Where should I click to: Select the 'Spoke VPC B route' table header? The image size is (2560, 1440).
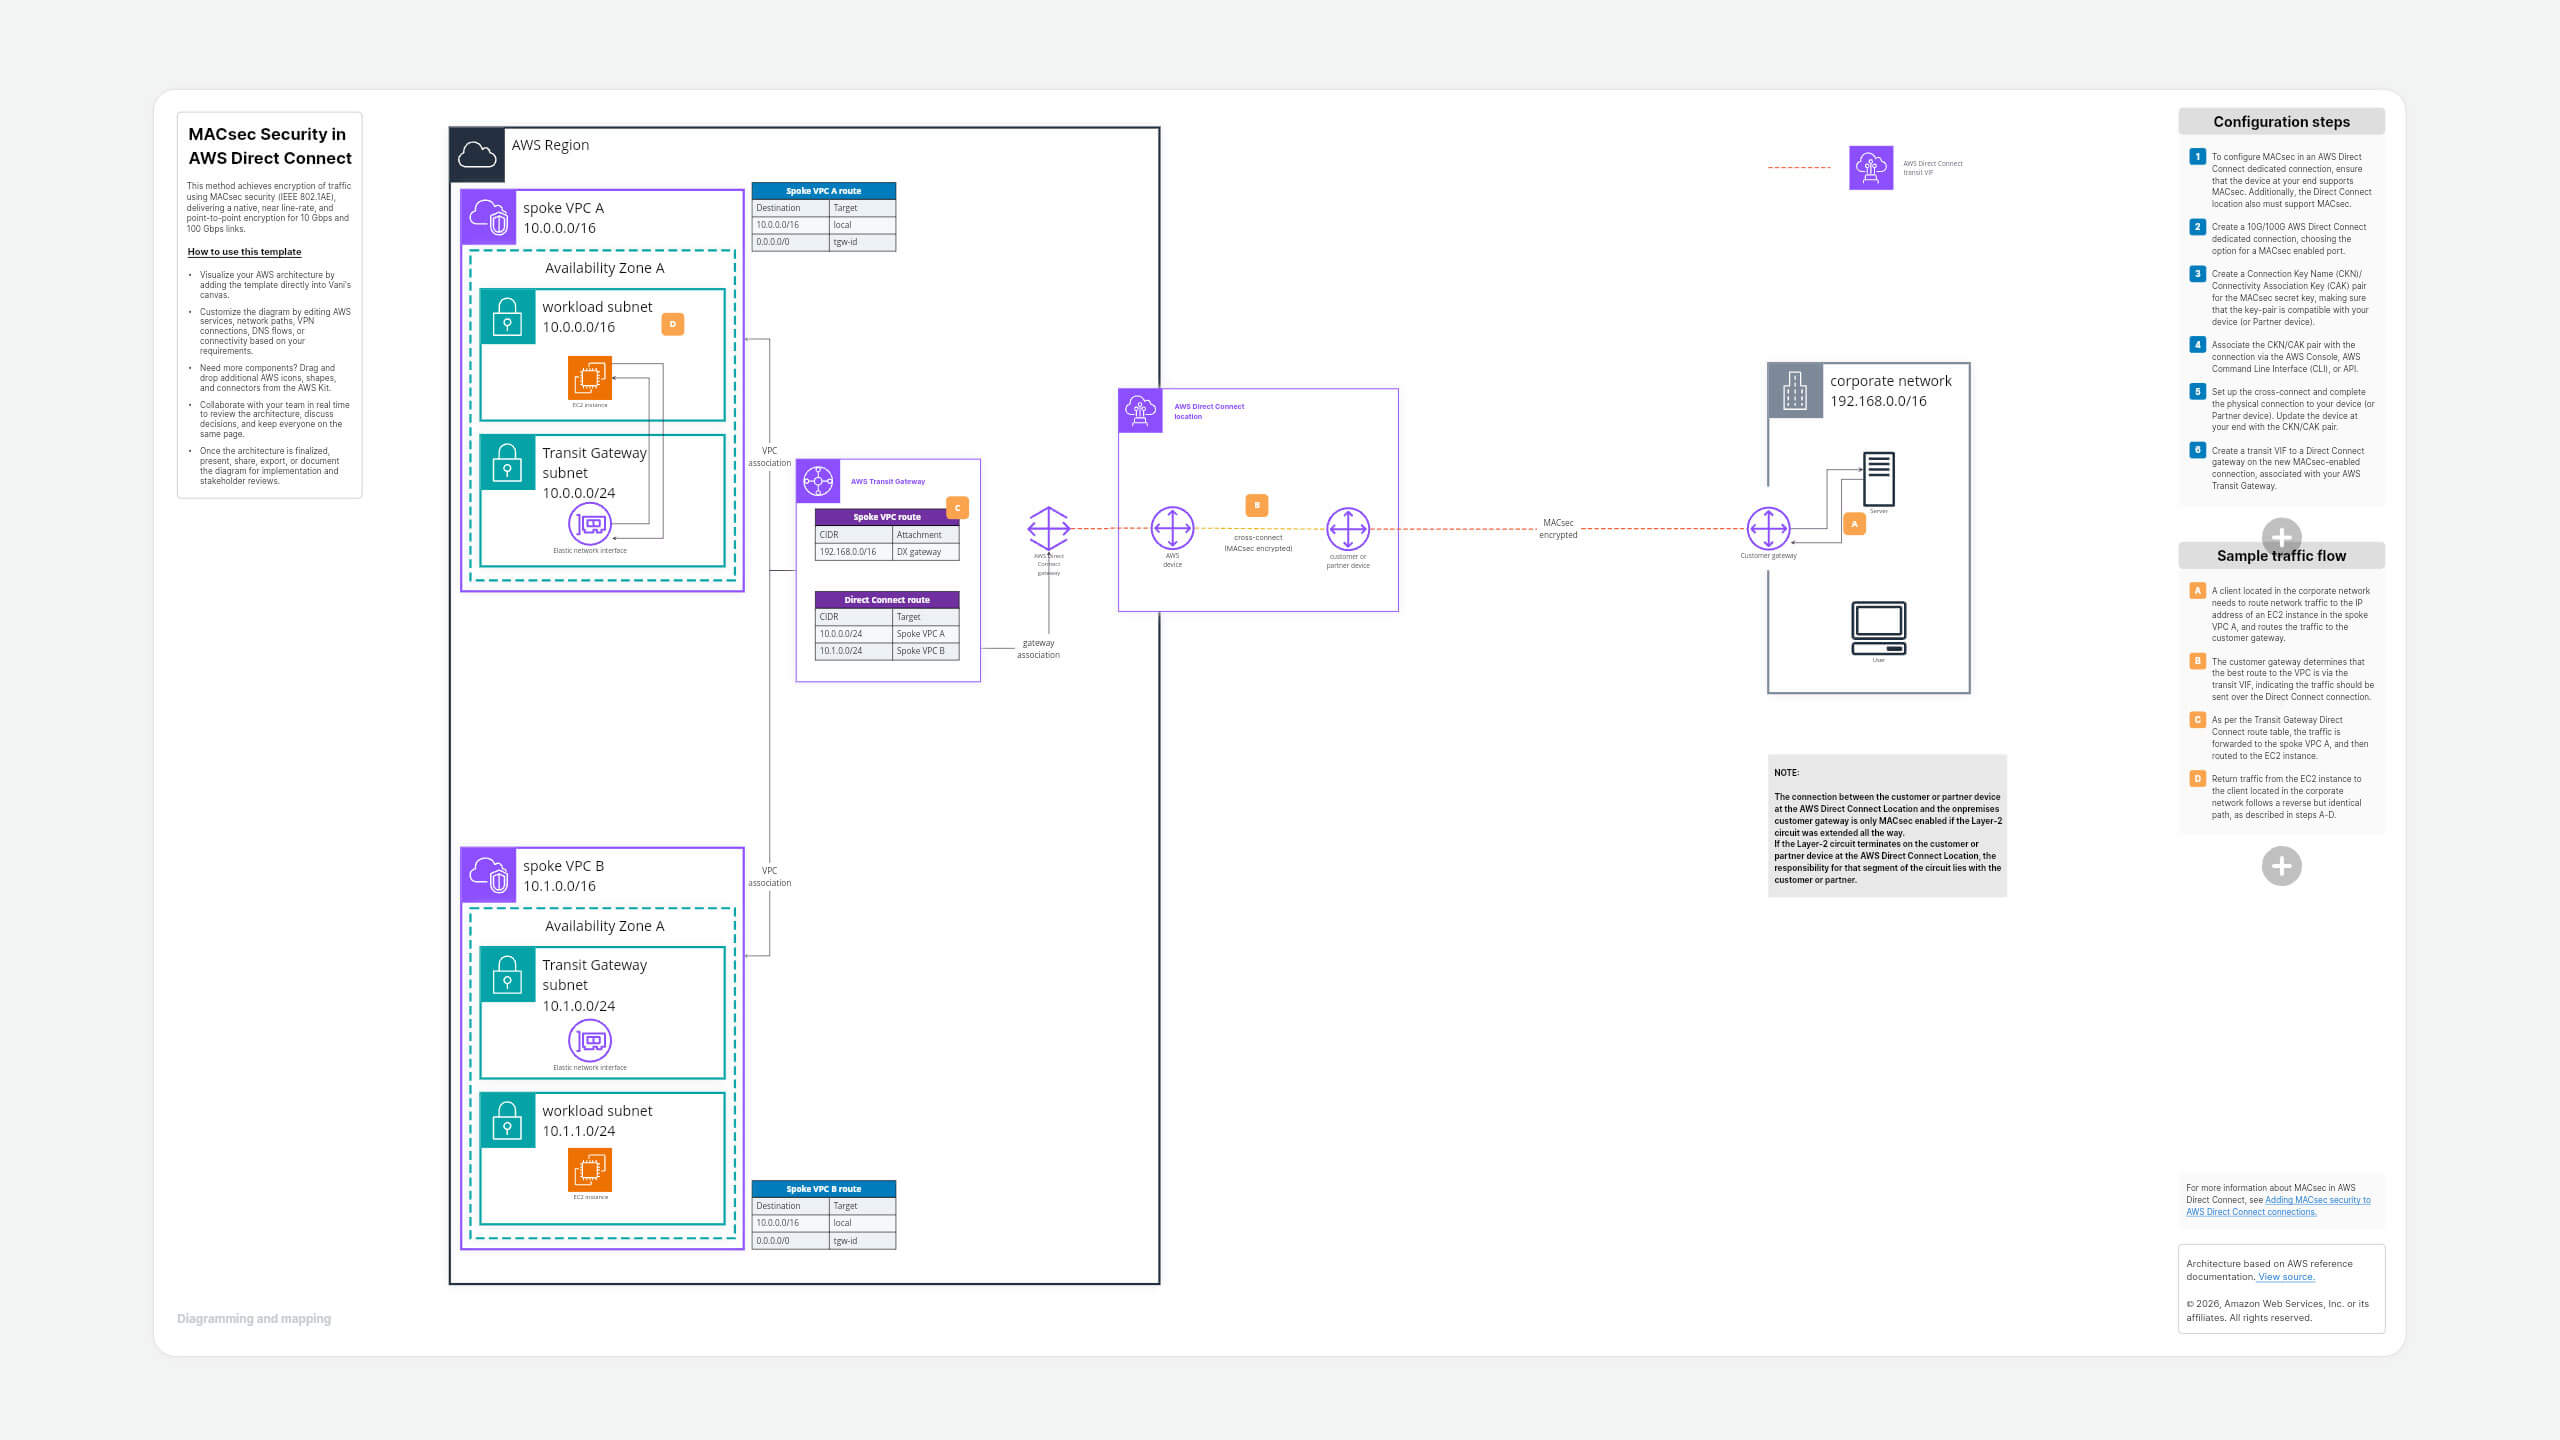coord(824,1189)
